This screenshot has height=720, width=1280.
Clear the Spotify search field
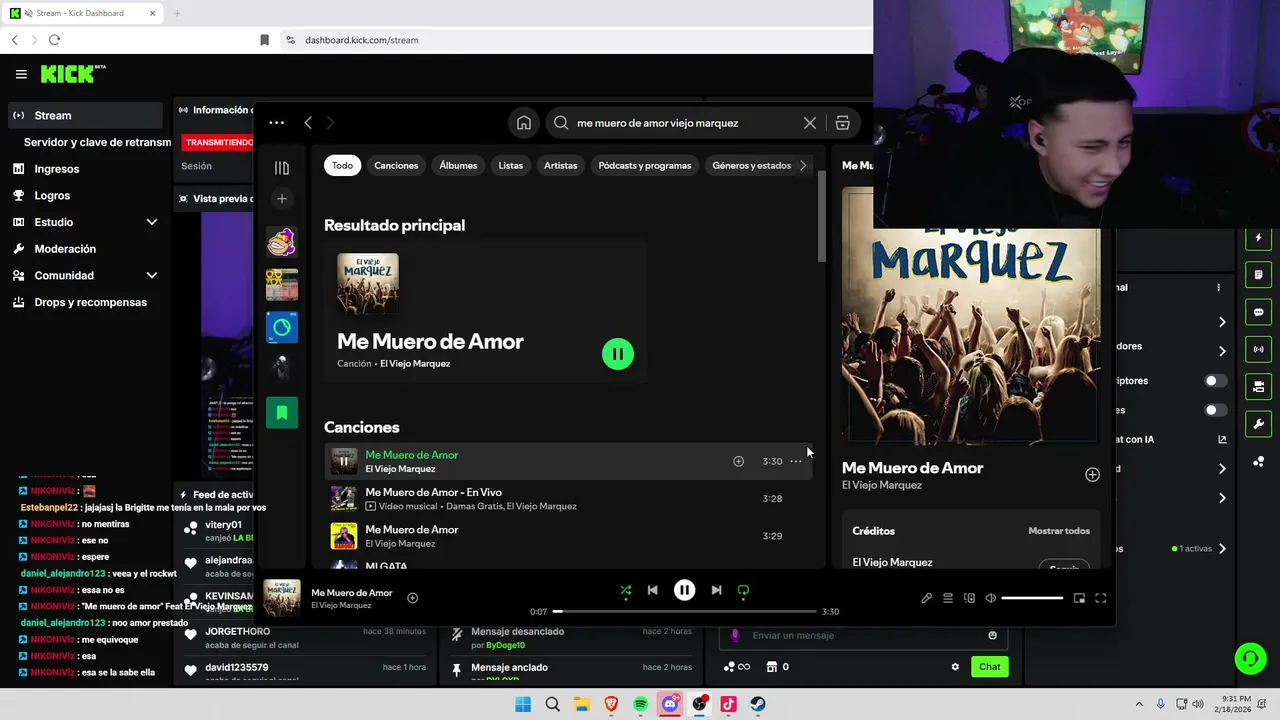(x=810, y=123)
